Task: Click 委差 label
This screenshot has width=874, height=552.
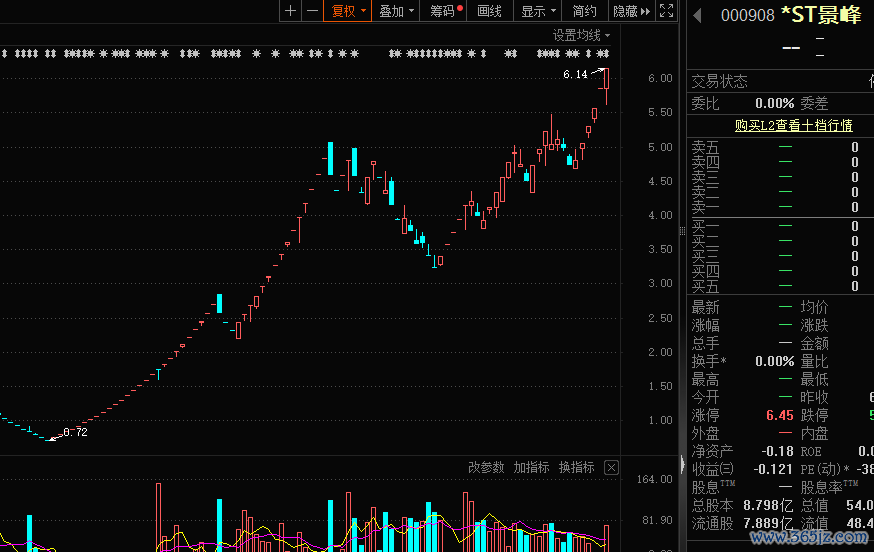Action: coord(814,103)
